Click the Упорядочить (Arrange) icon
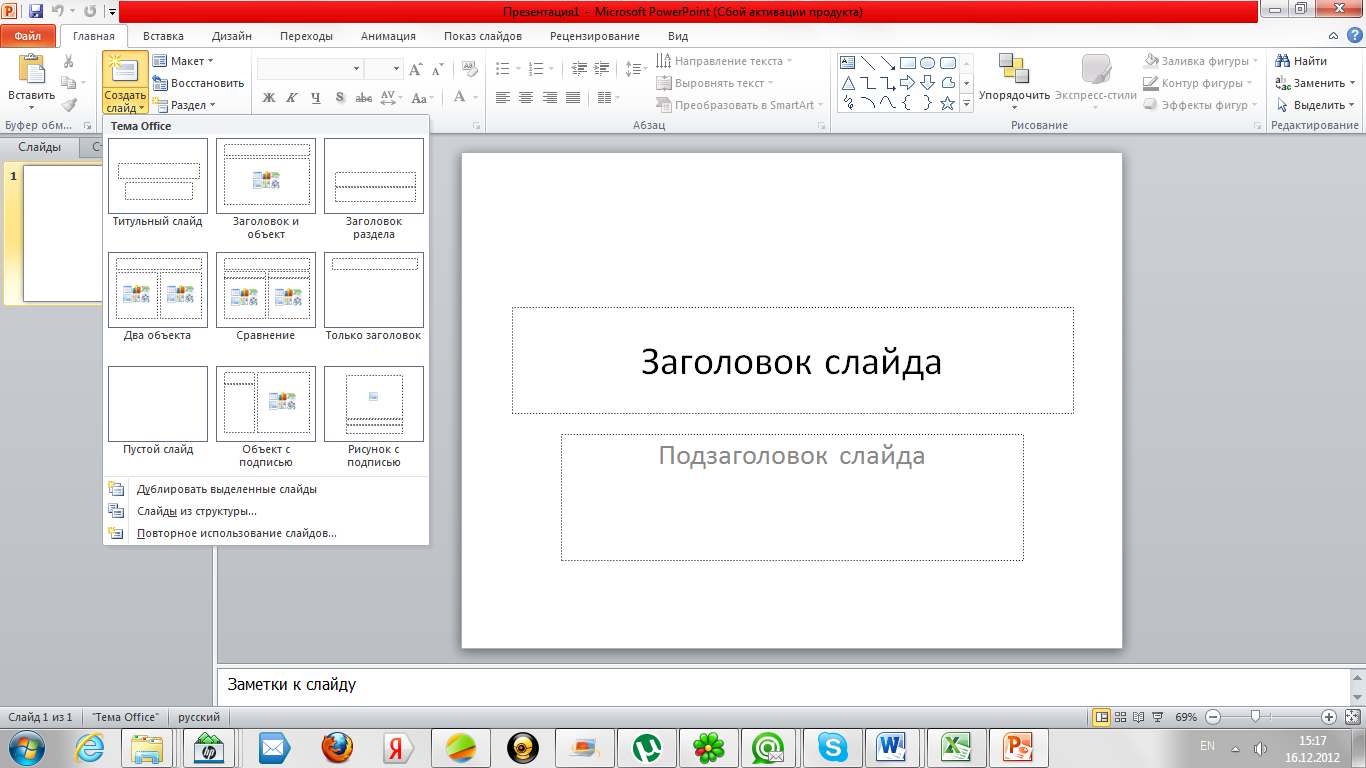 pos(1014,68)
